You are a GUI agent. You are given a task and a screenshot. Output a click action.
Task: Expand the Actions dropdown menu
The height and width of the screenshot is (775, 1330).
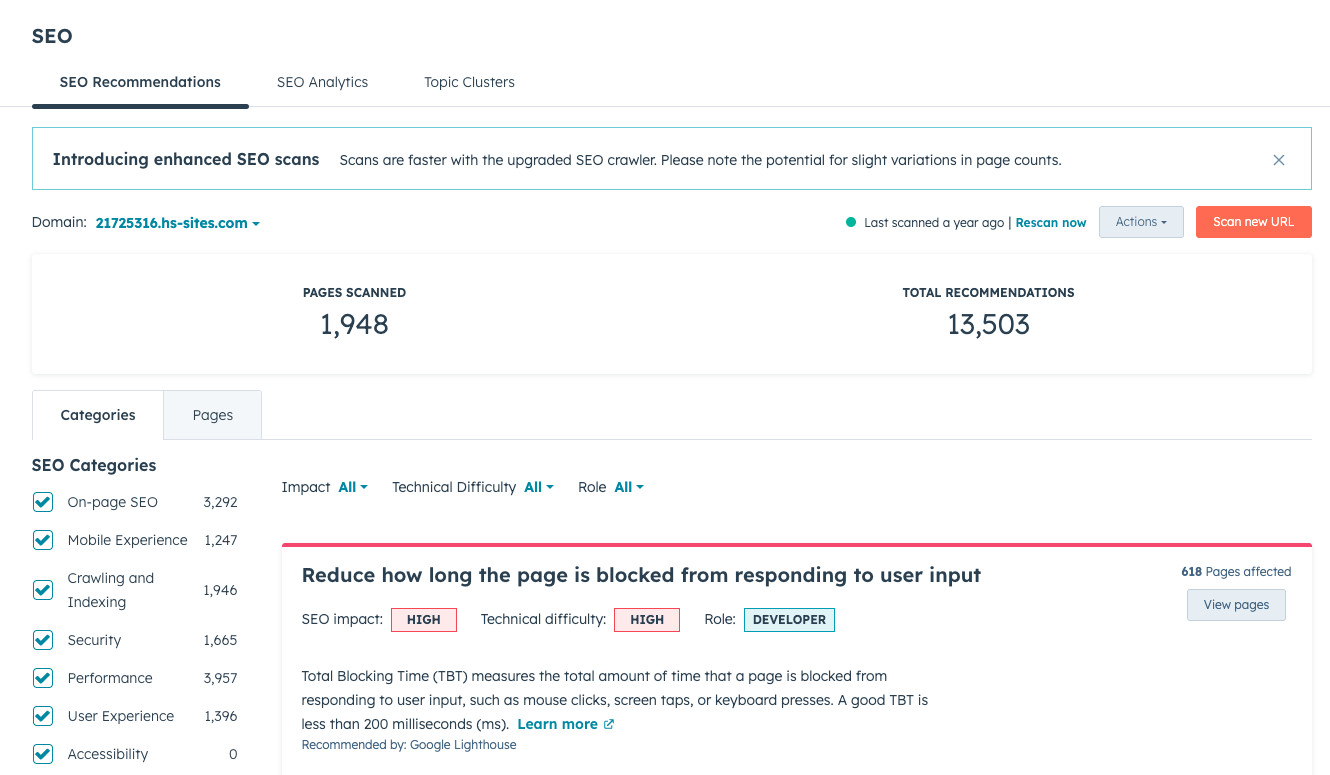[x=1141, y=222]
